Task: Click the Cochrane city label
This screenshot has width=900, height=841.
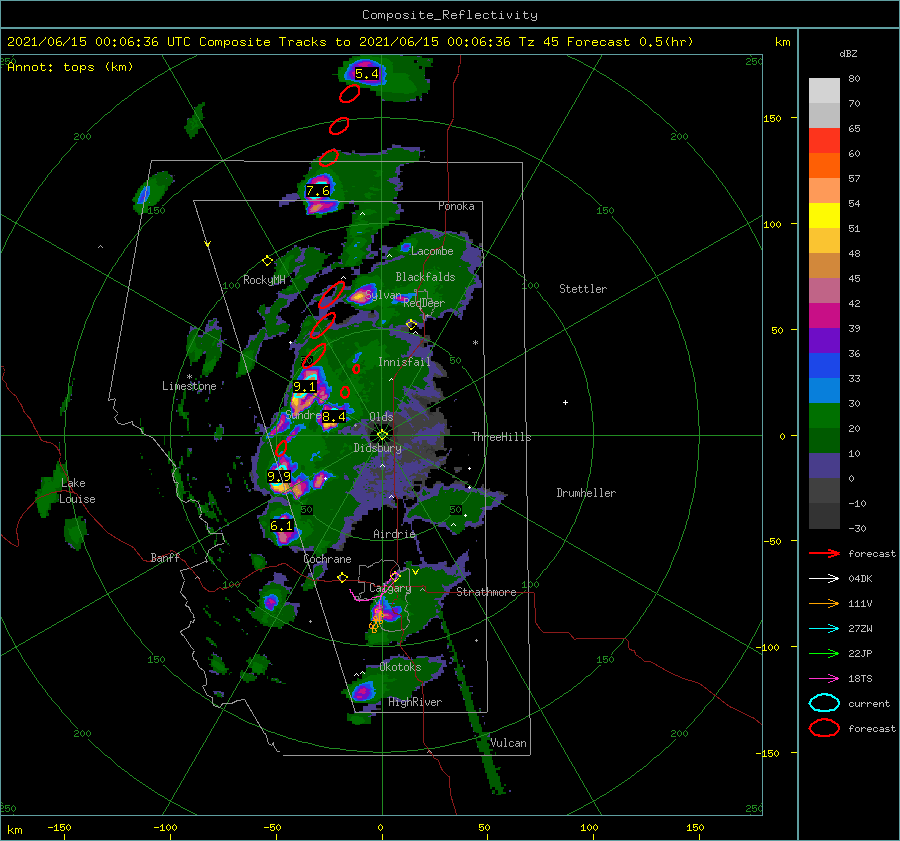Action: (x=327, y=559)
